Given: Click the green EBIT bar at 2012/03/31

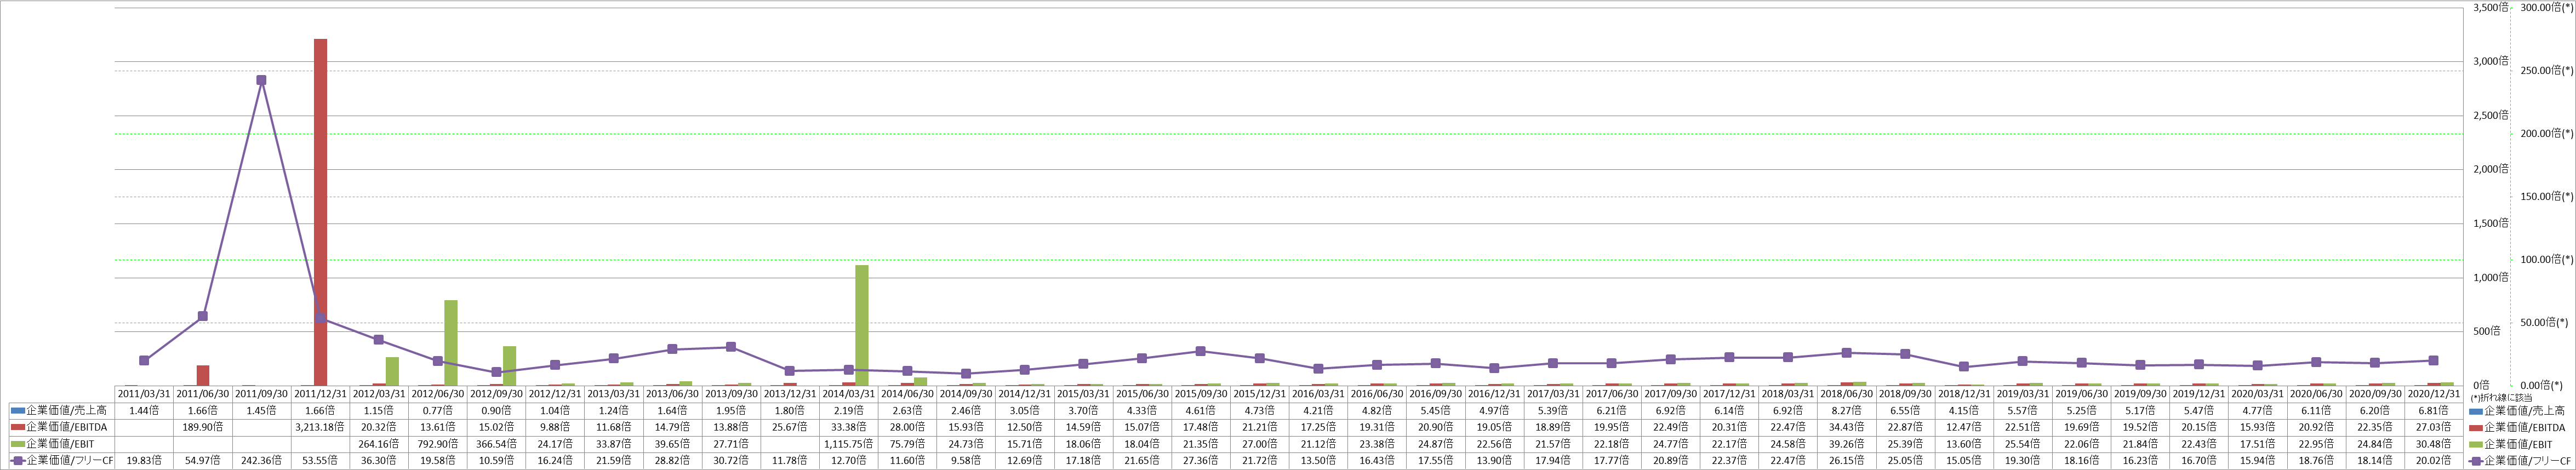Looking at the screenshot, I should point(392,371).
